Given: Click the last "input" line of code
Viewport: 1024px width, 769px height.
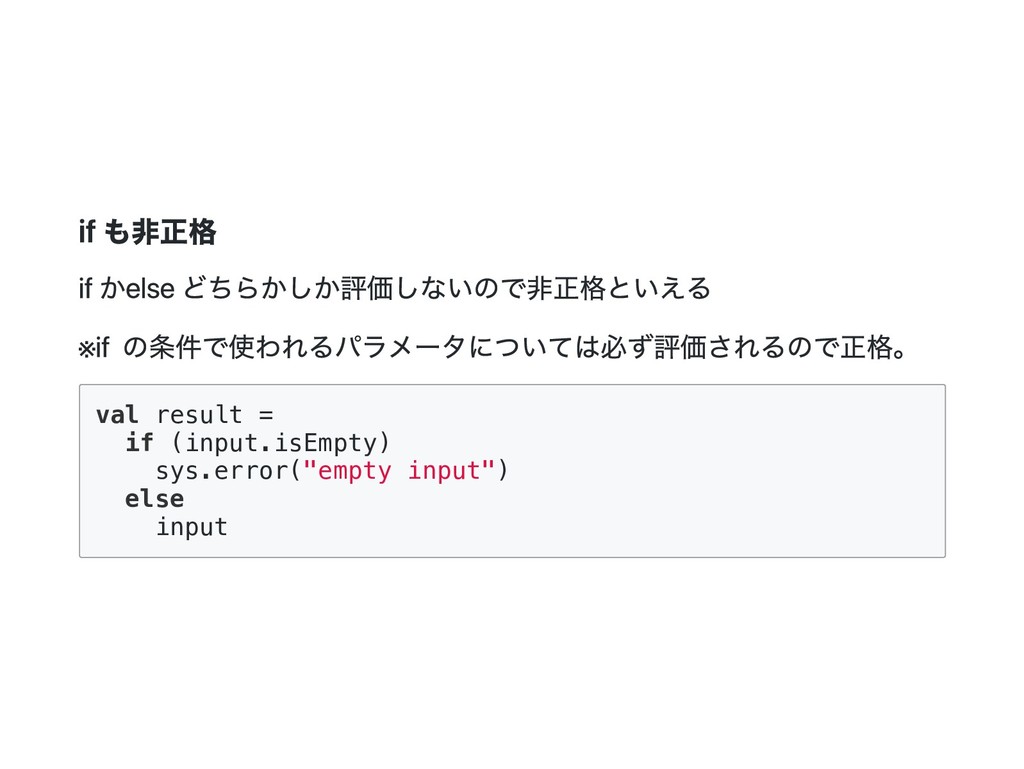Looking at the screenshot, I should point(191,526).
